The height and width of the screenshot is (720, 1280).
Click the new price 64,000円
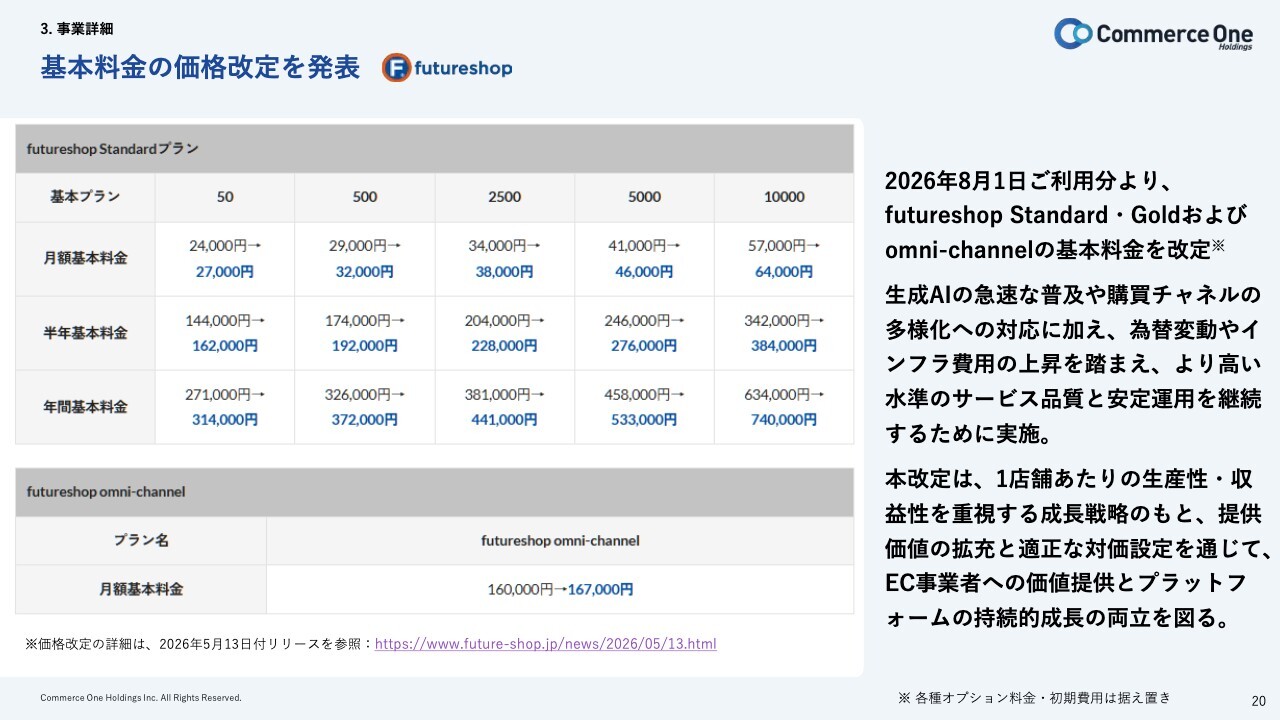point(784,271)
